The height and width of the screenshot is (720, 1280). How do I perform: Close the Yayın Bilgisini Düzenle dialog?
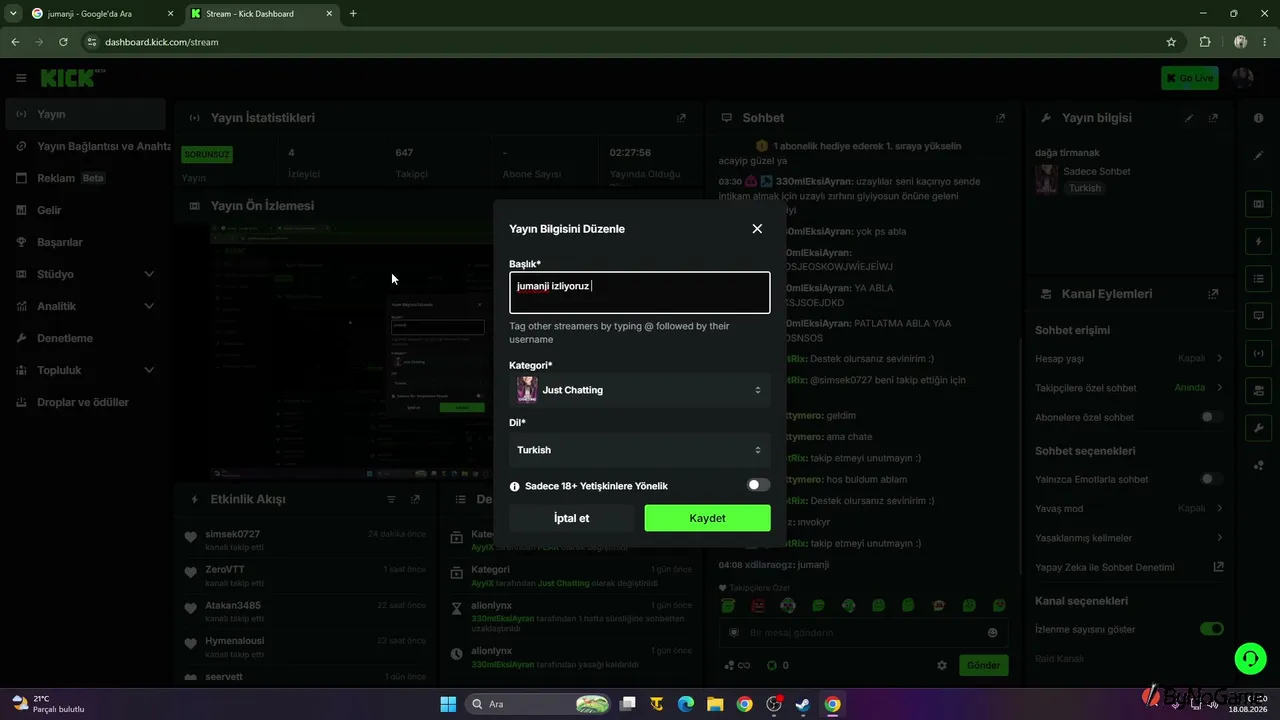tap(757, 229)
